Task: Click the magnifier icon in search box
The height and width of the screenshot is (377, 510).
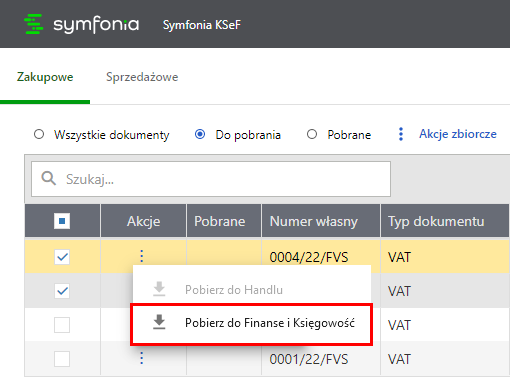Action: [49, 179]
